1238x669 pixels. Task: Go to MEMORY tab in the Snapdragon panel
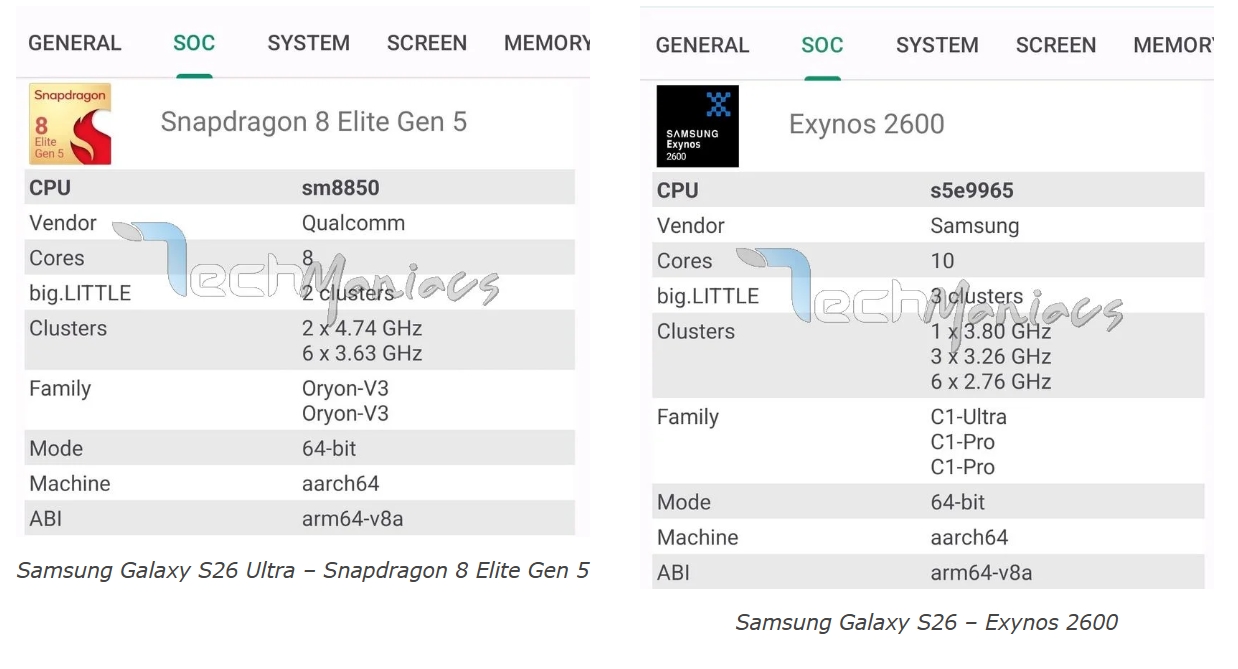tap(546, 43)
